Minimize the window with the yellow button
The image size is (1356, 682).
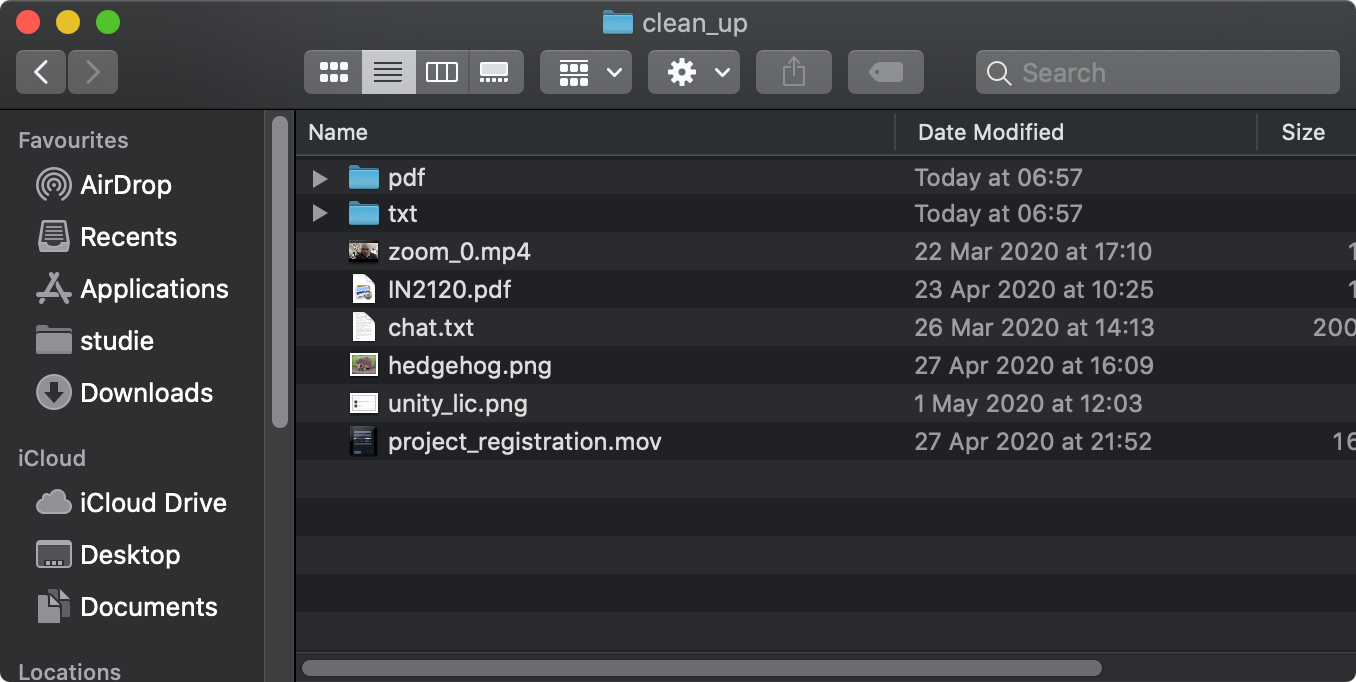[x=68, y=22]
